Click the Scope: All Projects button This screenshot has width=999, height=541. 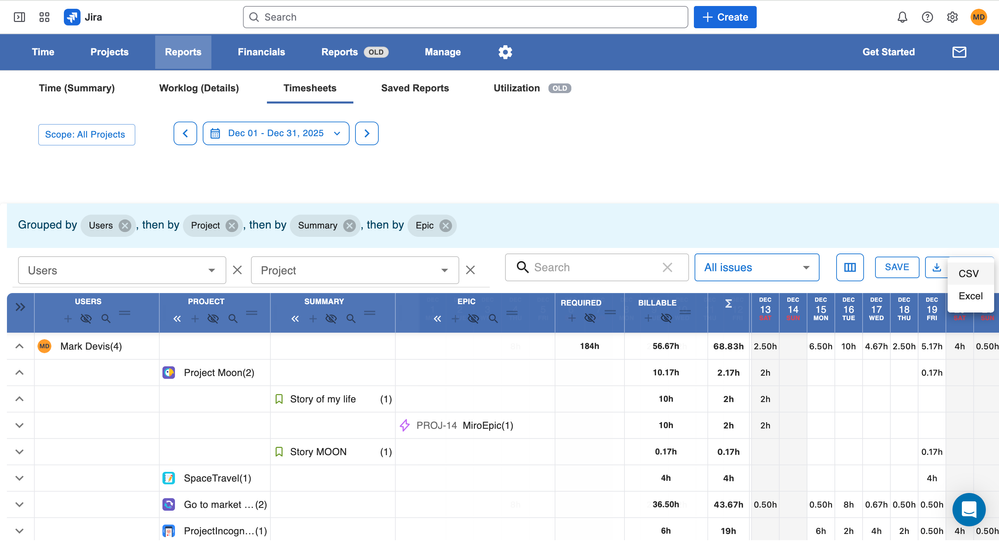(86, 134)
